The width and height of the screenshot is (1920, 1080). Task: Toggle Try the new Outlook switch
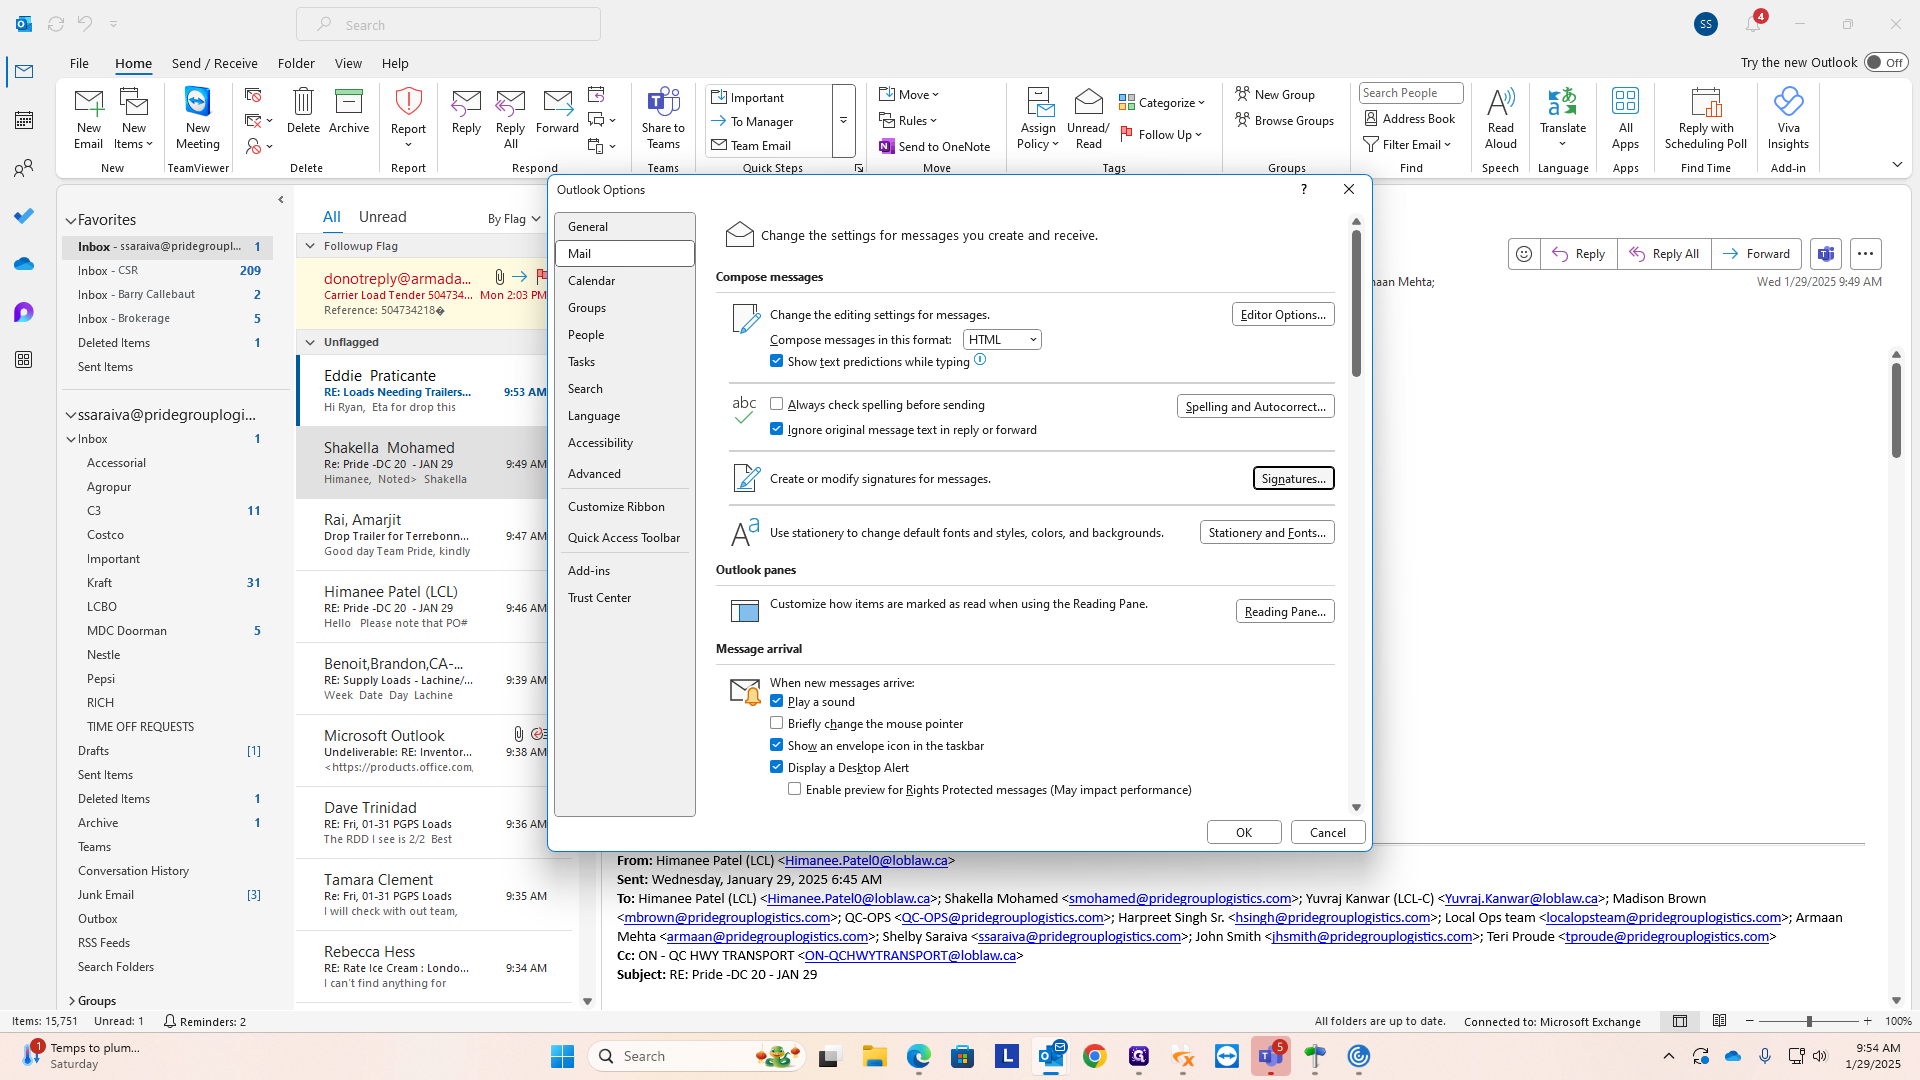[1886, 62]
